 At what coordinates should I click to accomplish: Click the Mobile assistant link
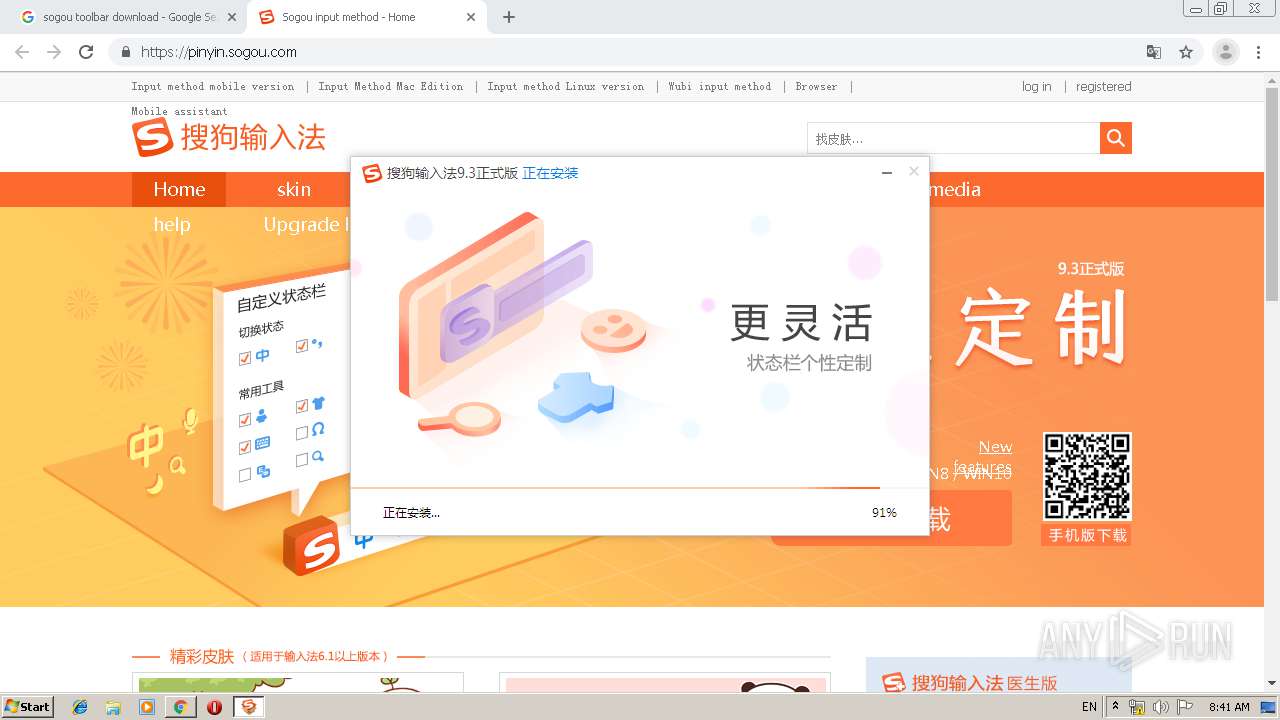[180, 111]
